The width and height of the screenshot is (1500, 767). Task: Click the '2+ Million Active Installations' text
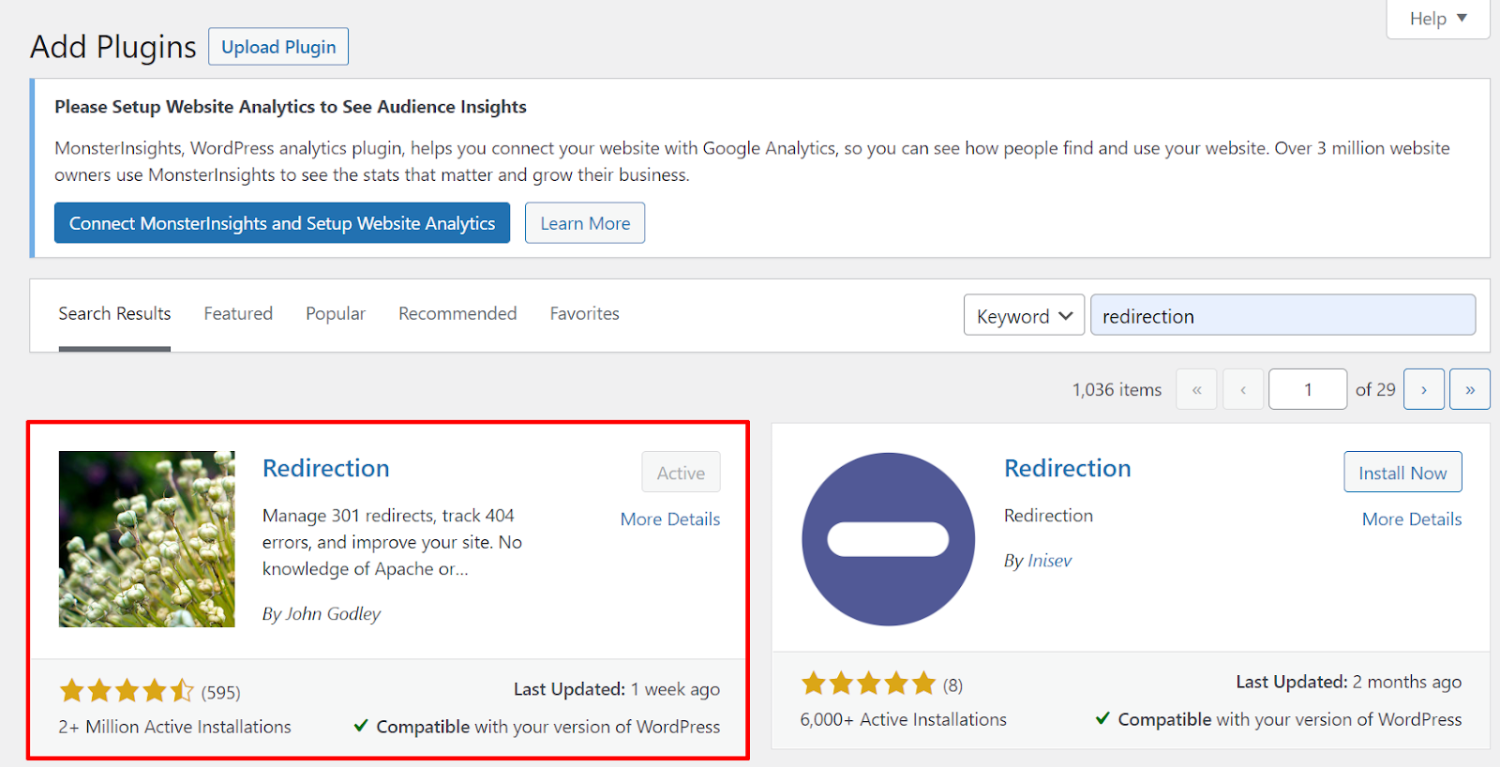point(175,727)
